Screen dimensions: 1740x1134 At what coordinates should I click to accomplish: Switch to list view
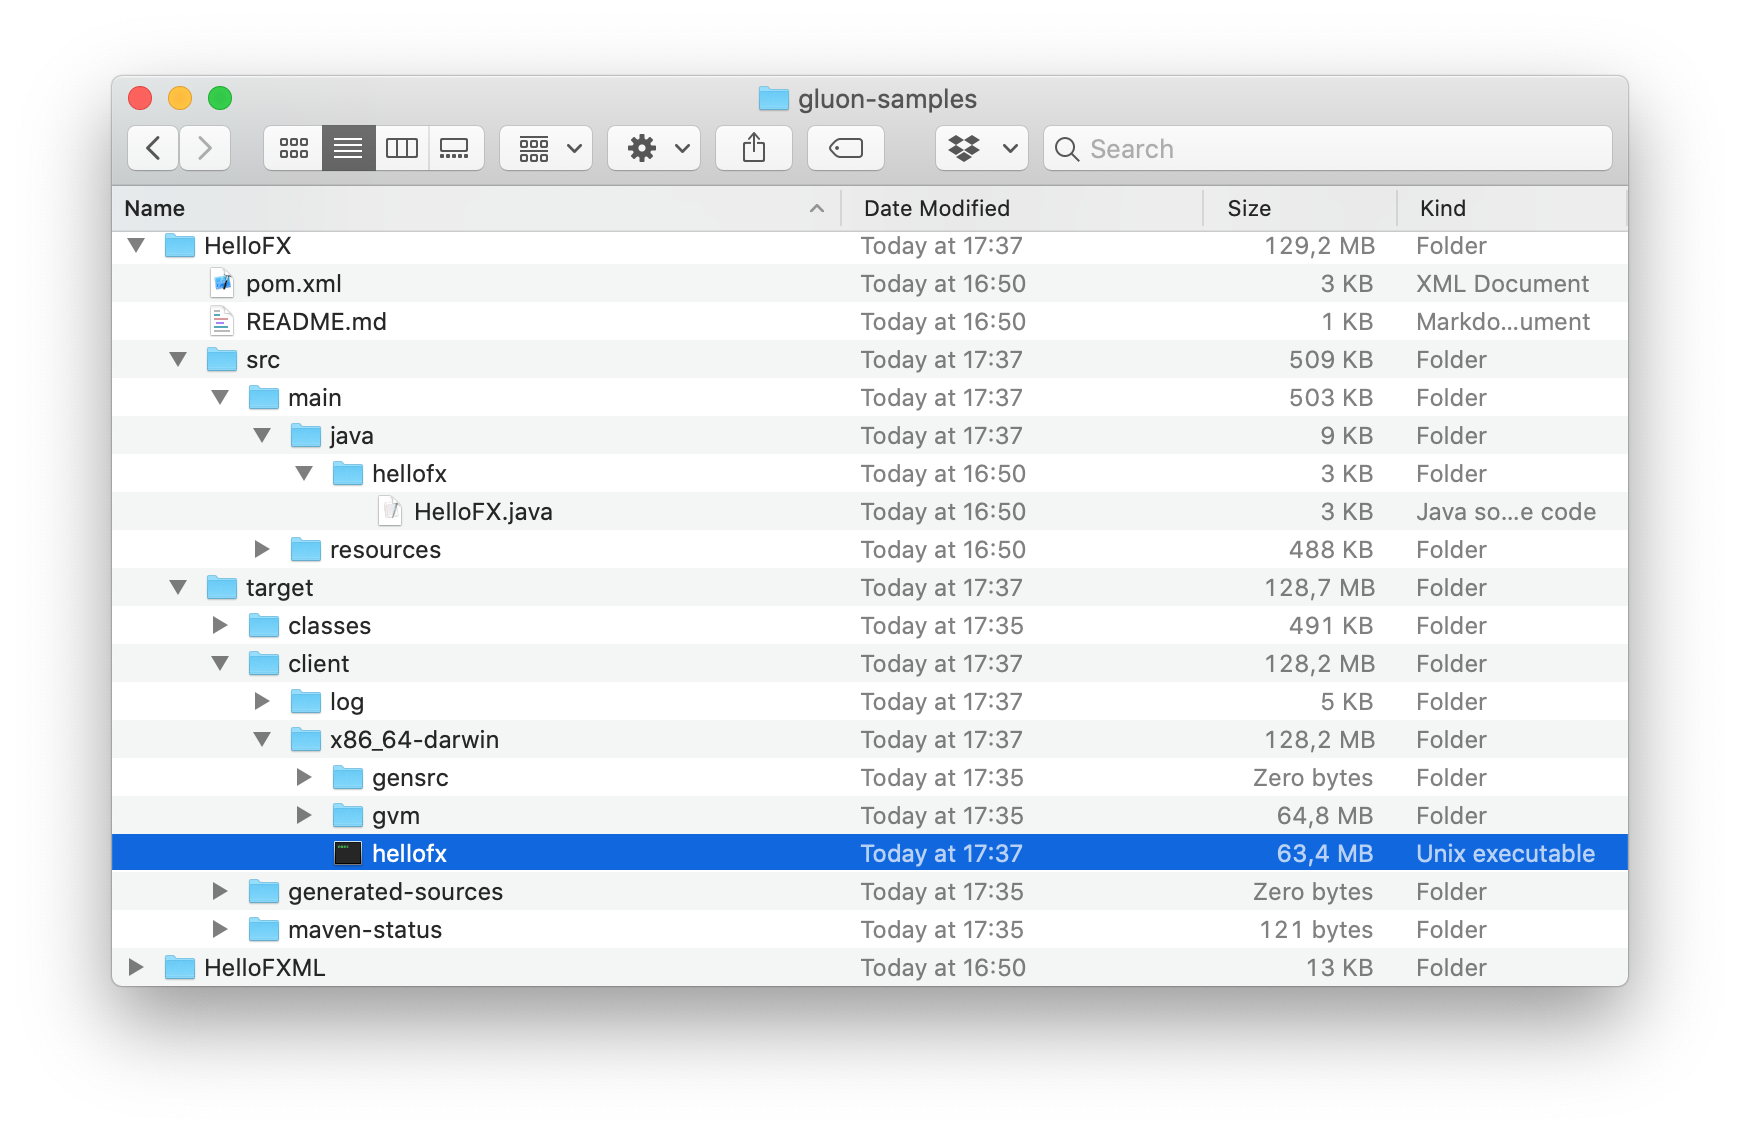348,149
